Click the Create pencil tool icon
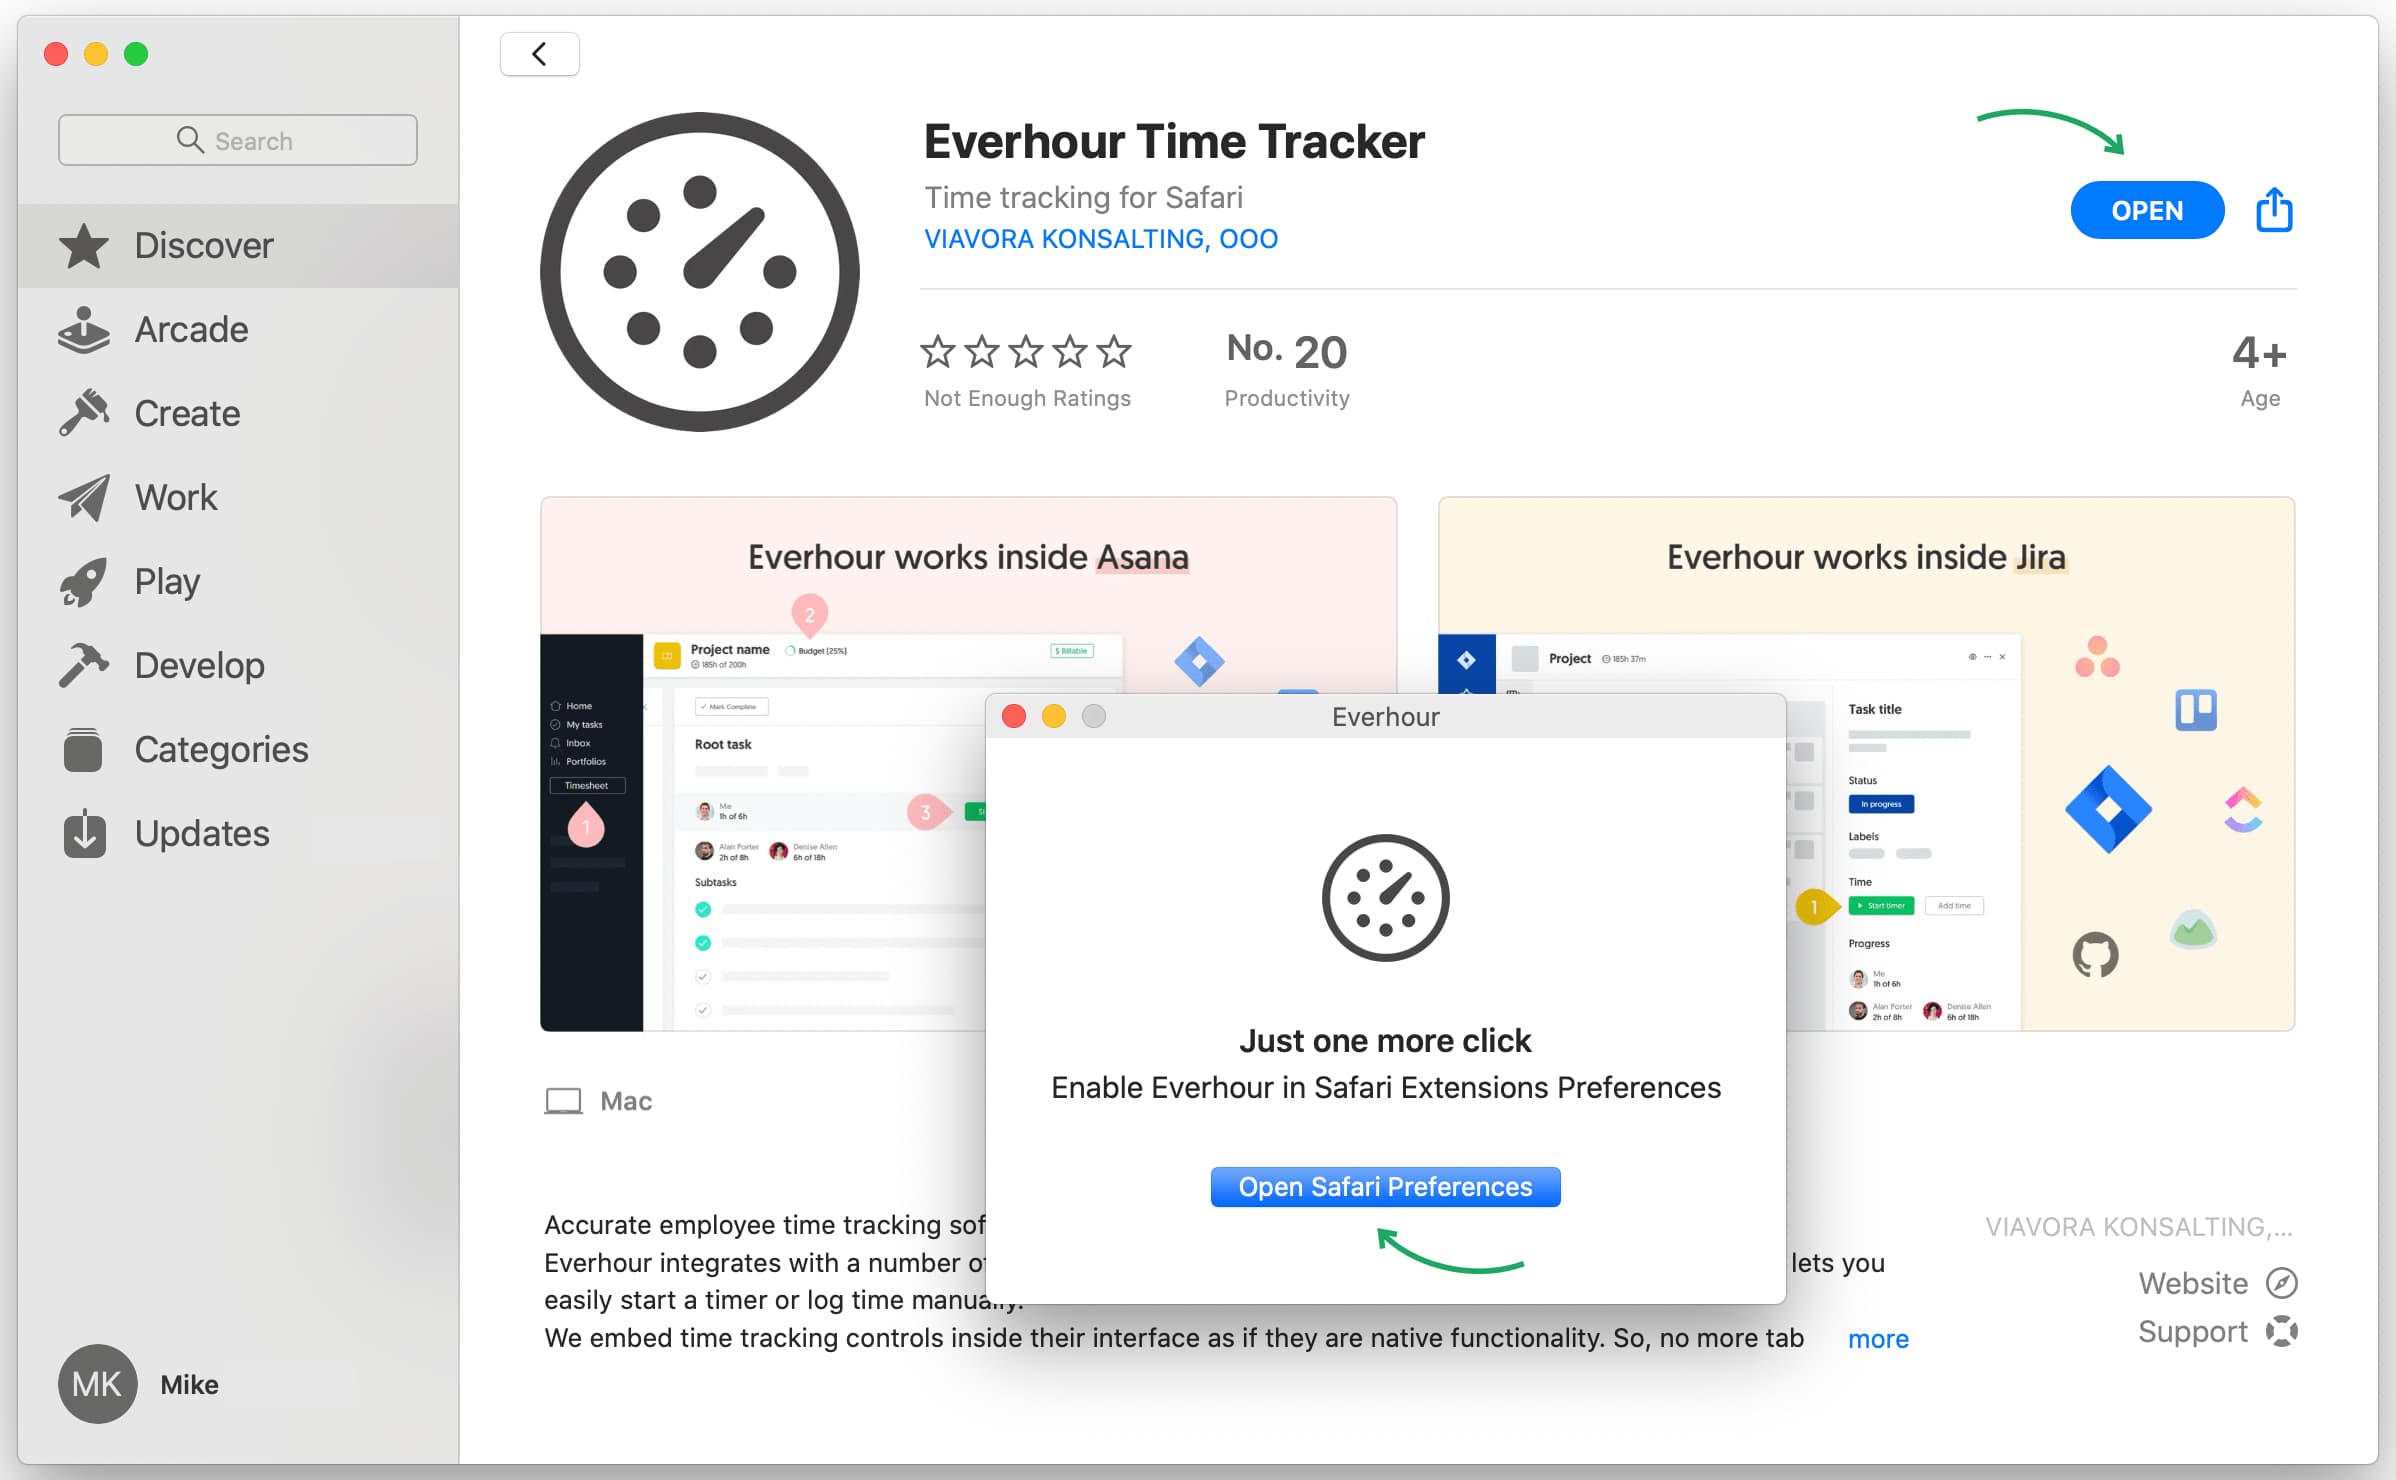Screen dimensions: 2396x1480 click(x=86, y=412)
